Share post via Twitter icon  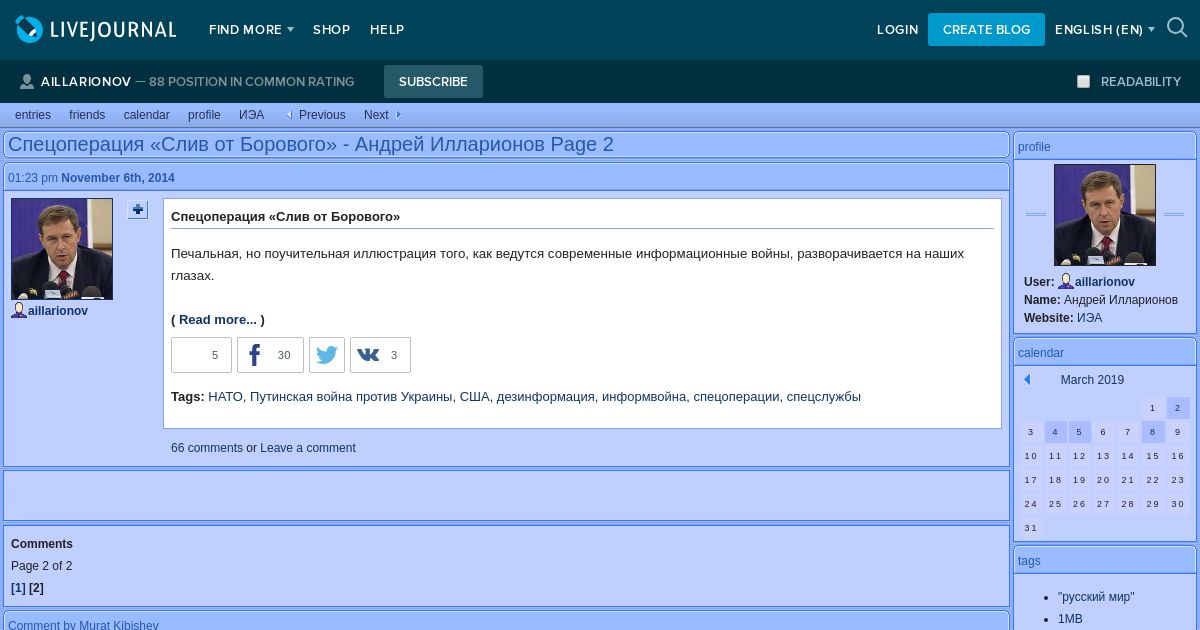pos(327,355)
